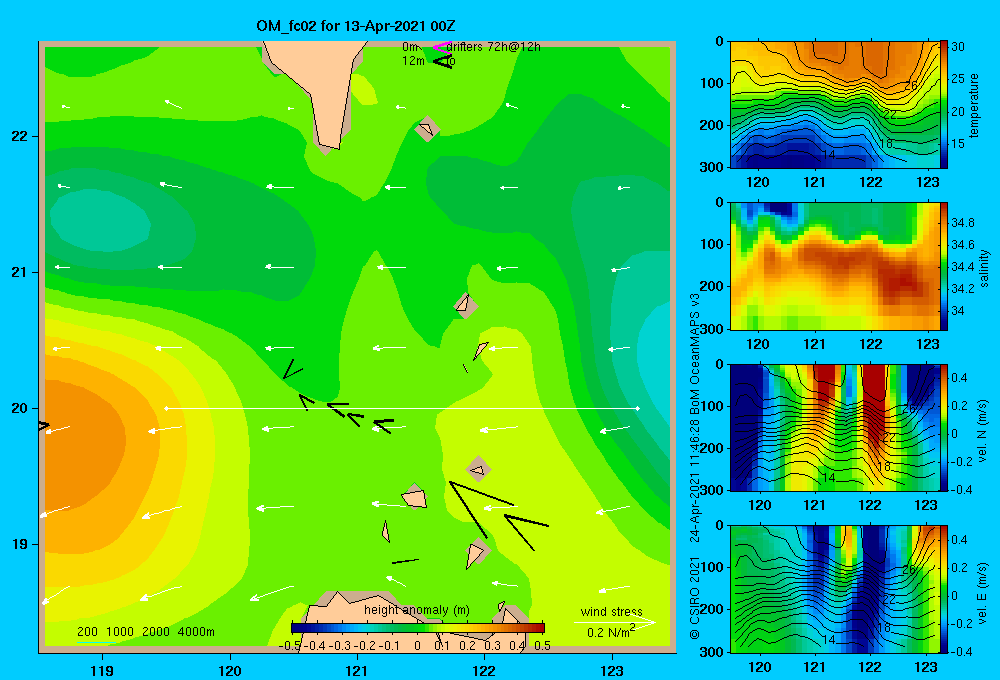Click the orange high anomaly eddy at west edge
Viewport: 1000px width, 680px height.
[x=83, y=440]
